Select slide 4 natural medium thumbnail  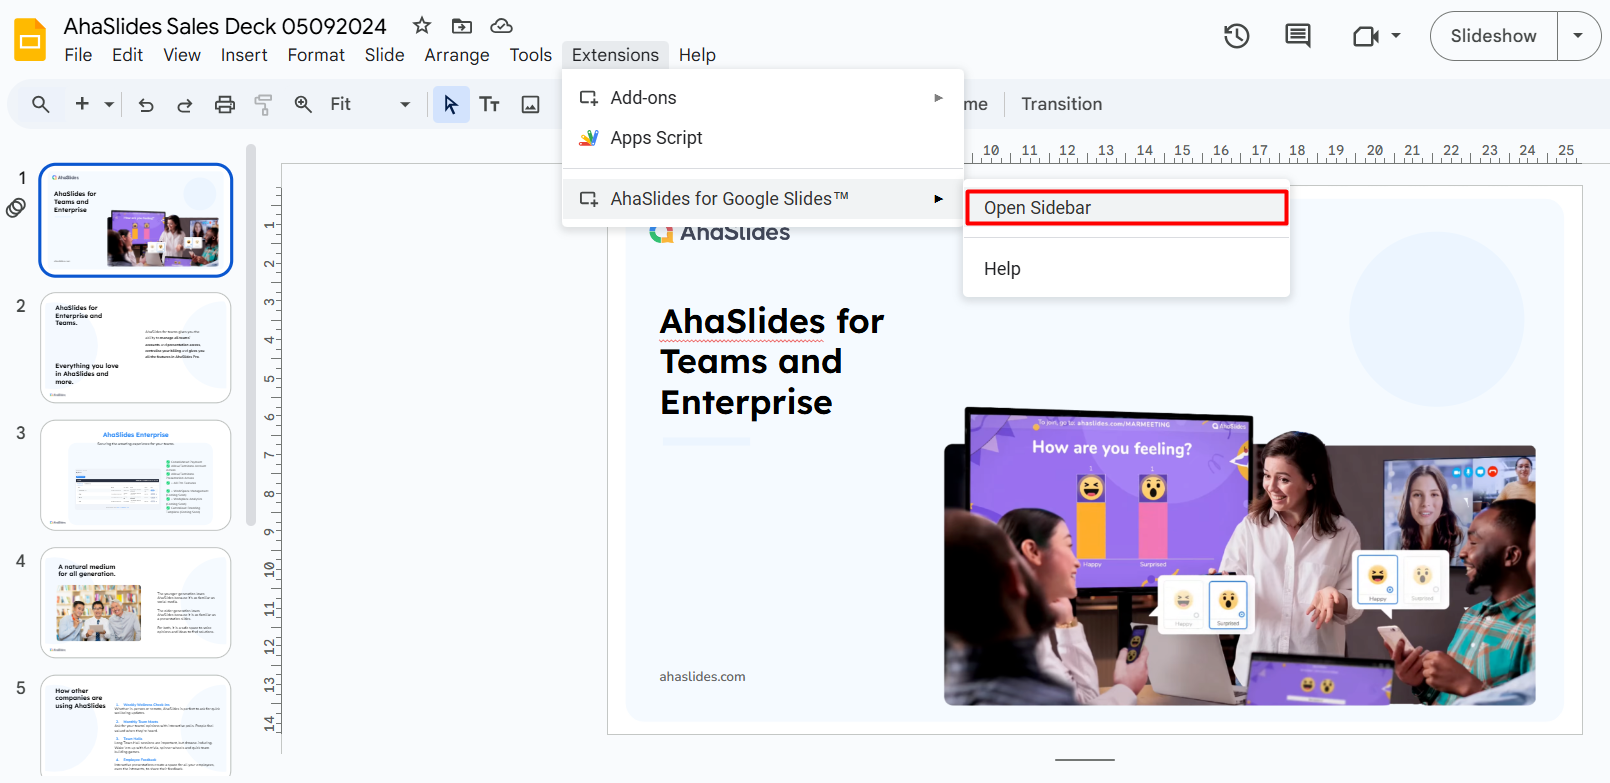(x=136, y=603)
